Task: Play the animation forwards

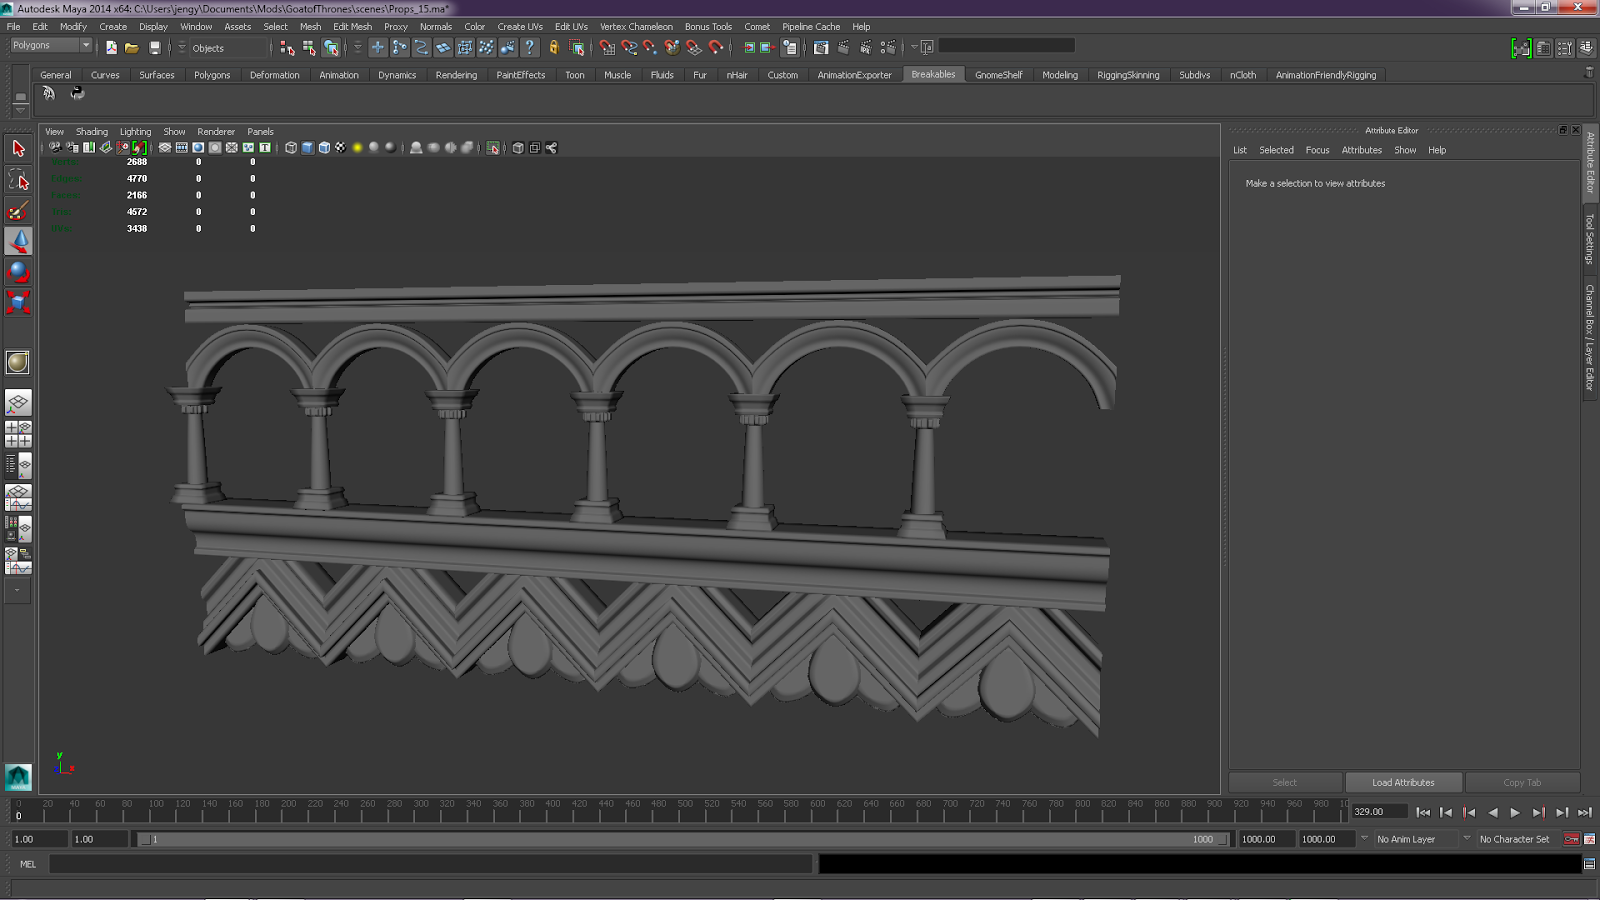Action: (x=1515, y=812)
